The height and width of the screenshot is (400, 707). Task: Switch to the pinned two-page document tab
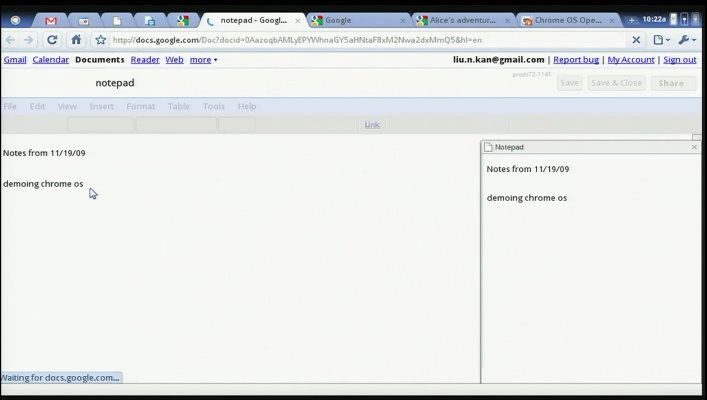coord(150,21)
